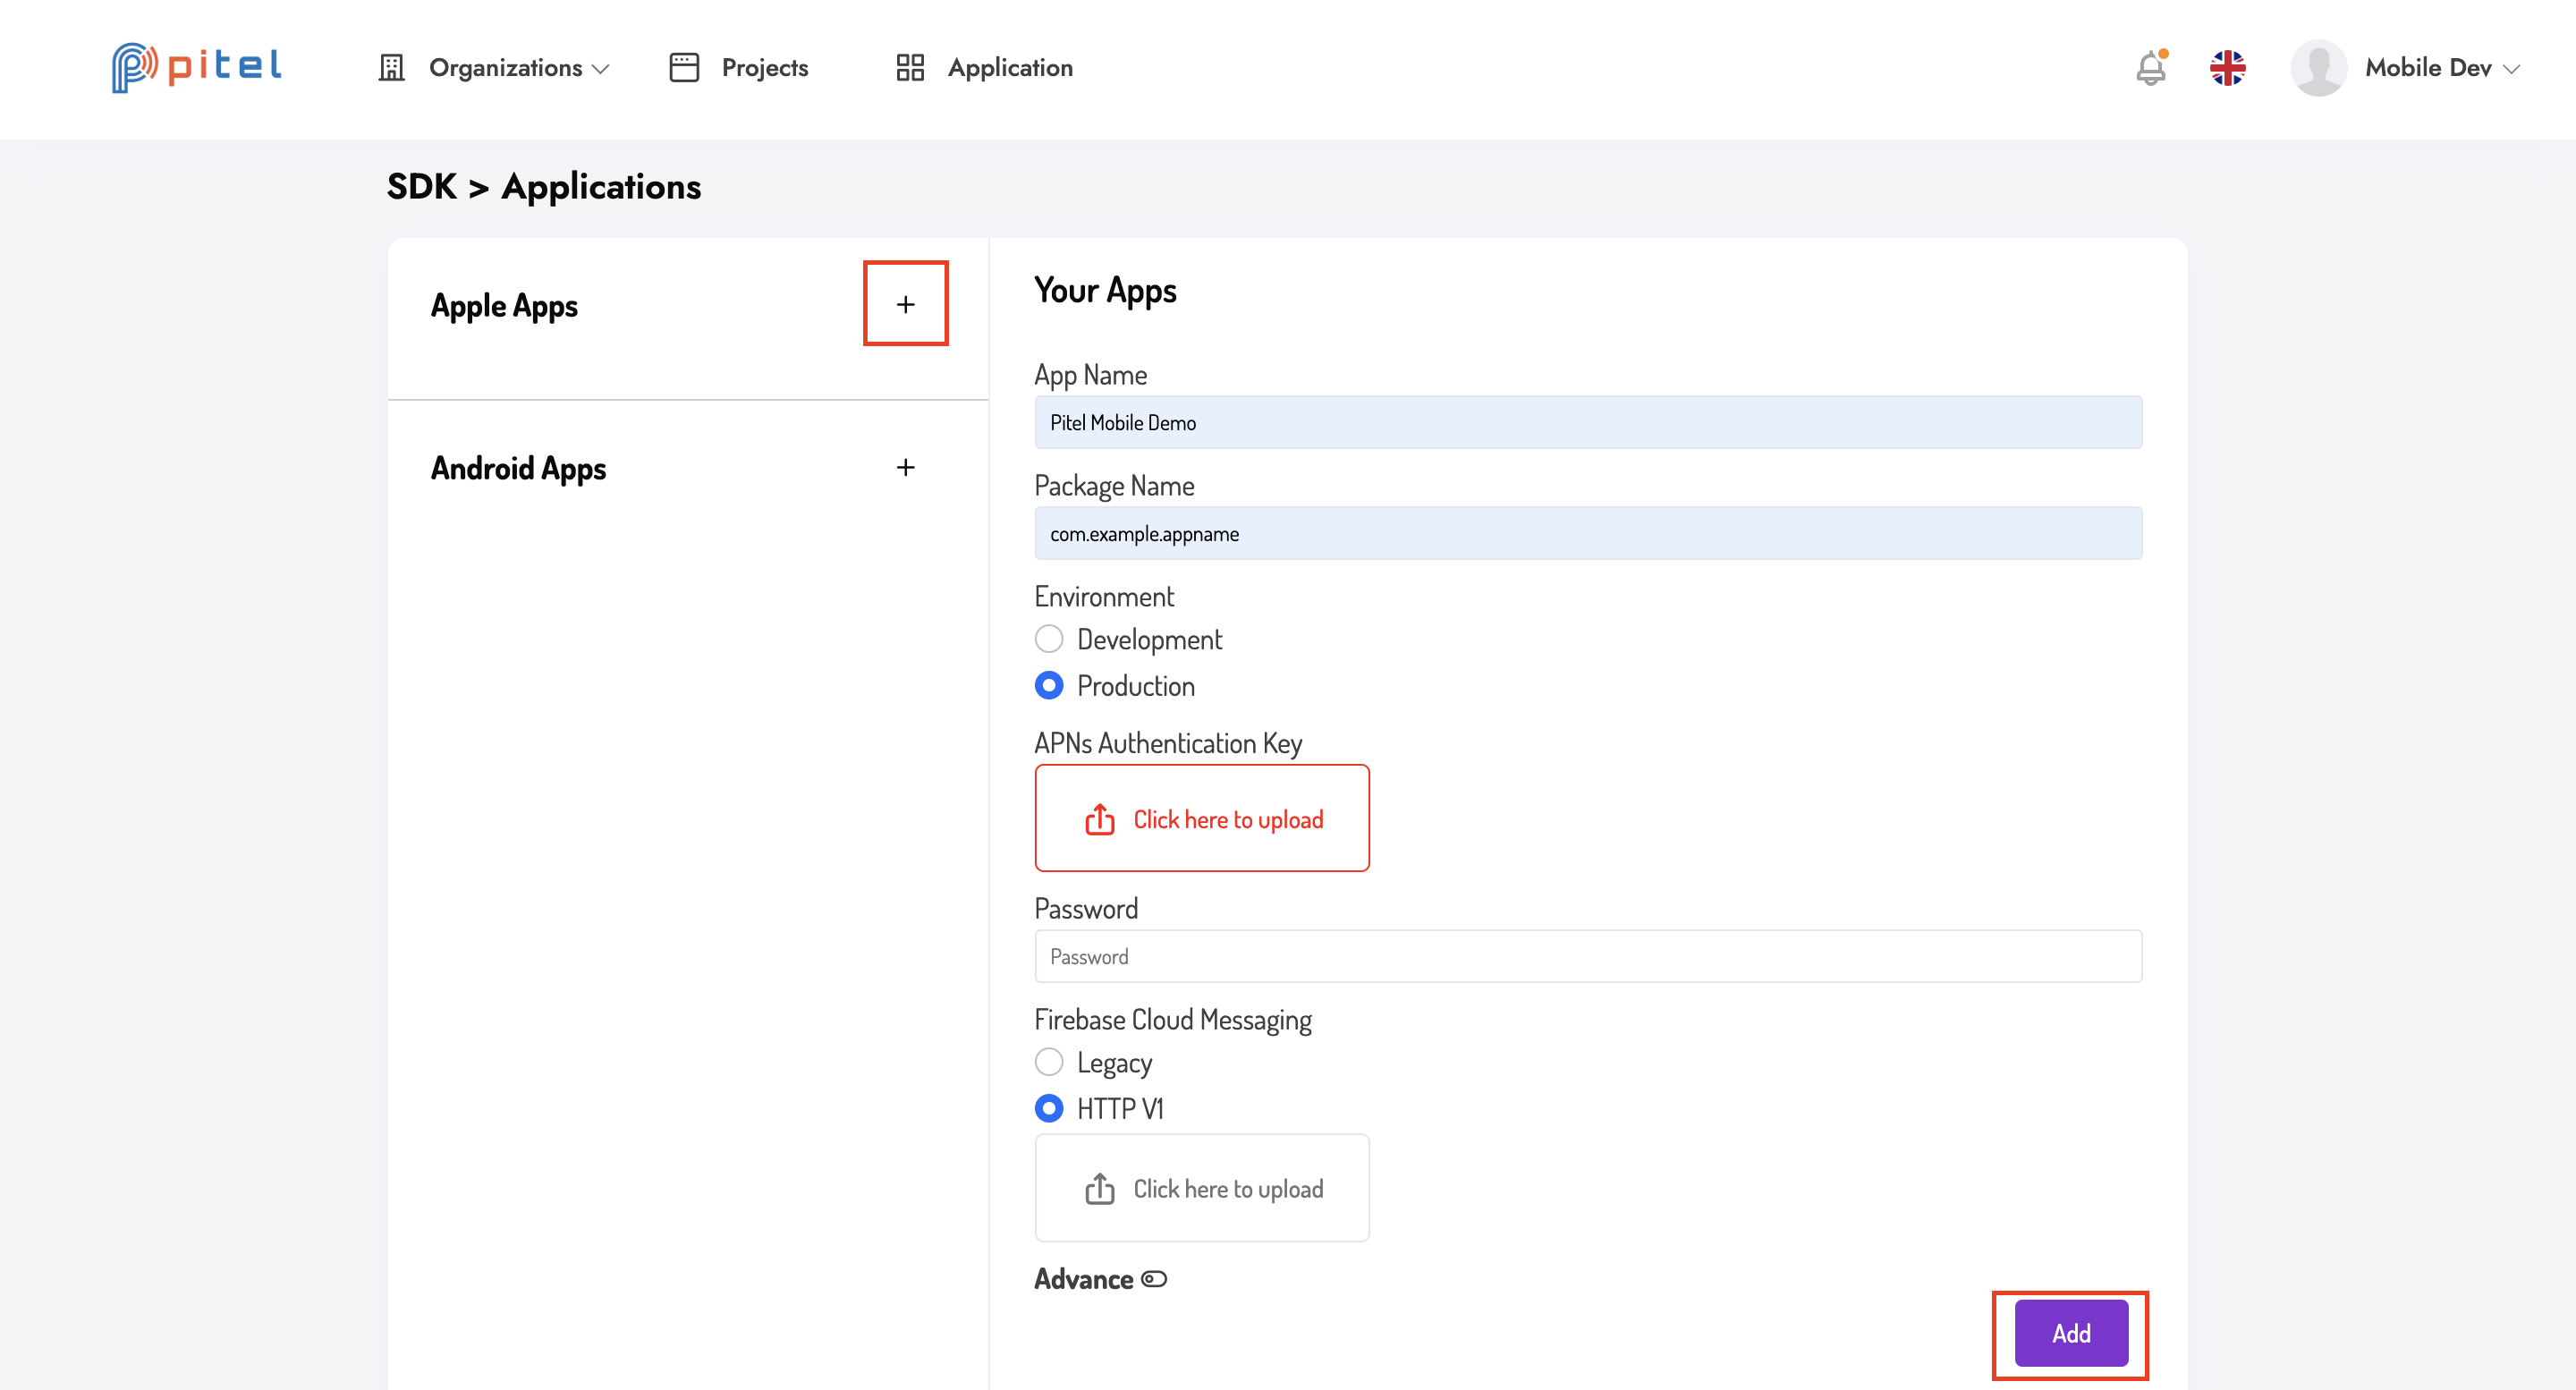The height and width of the screenshot is (1390, 2576).
Task: Select the Development environment radio button
Action: click(1049, 639)
